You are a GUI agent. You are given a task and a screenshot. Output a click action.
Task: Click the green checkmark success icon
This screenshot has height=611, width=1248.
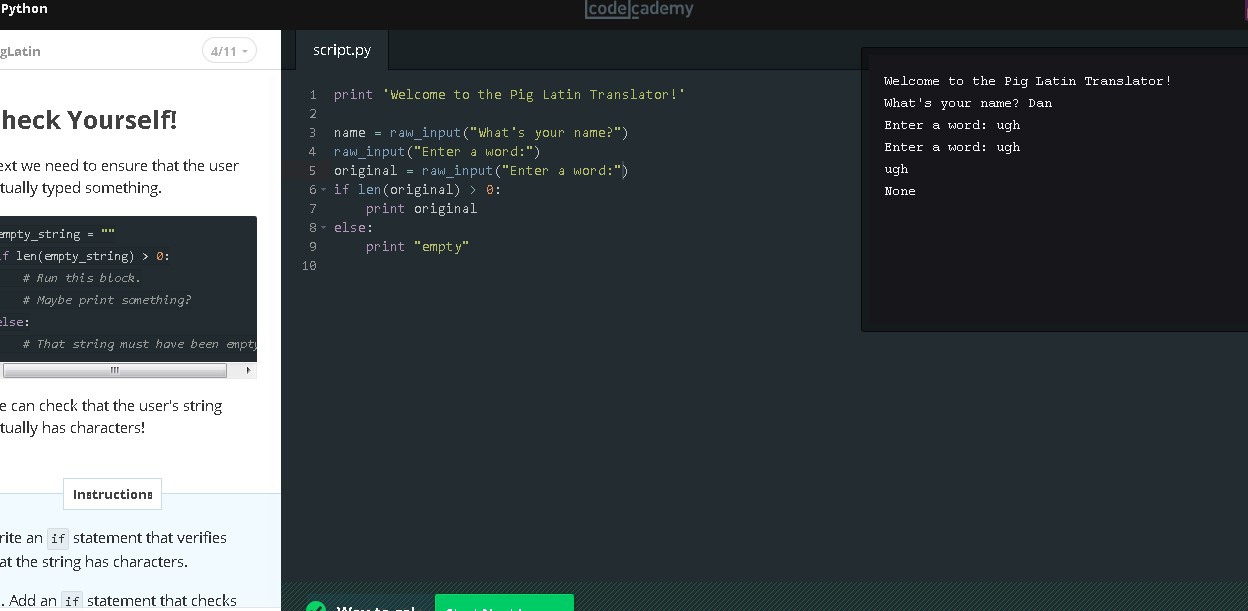coord(316,606)
